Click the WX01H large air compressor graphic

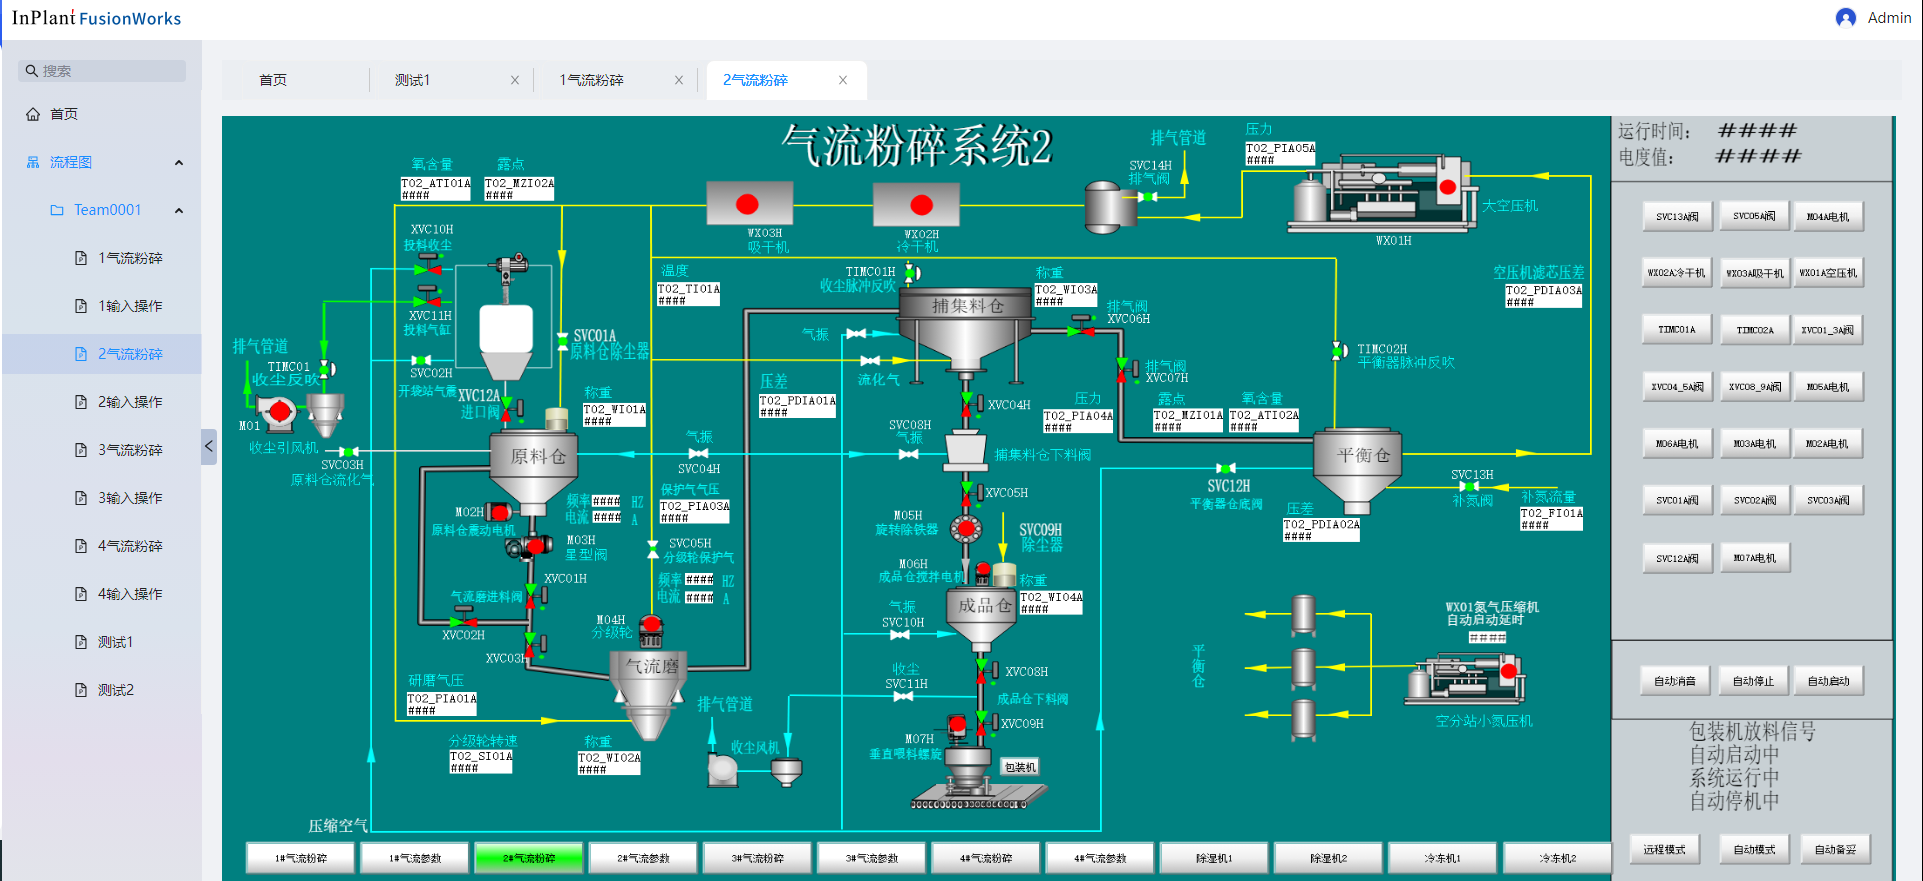[1382, 194]
